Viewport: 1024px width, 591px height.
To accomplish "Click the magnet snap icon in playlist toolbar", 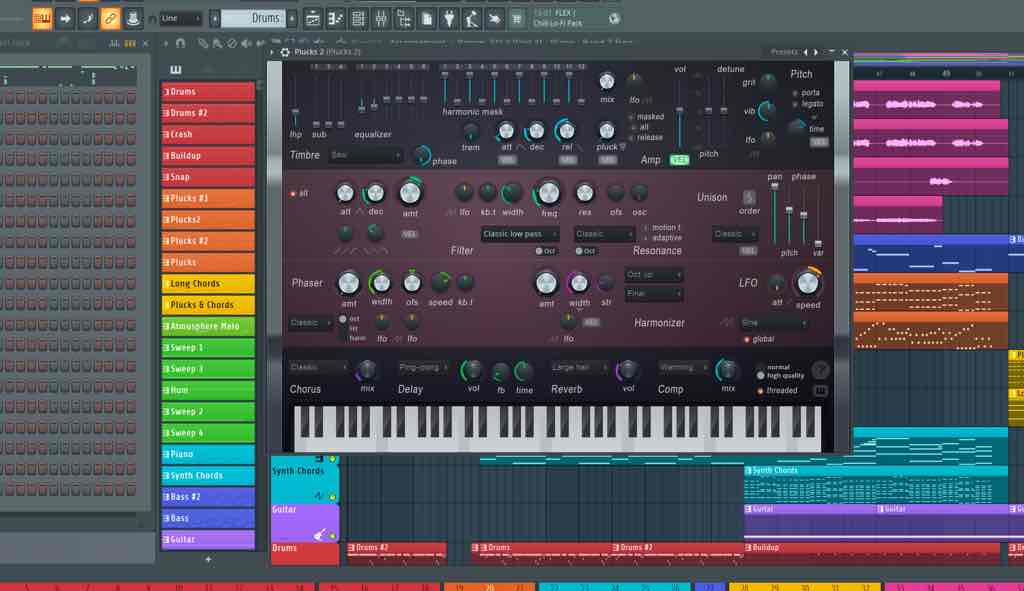I will click(181, 44).
